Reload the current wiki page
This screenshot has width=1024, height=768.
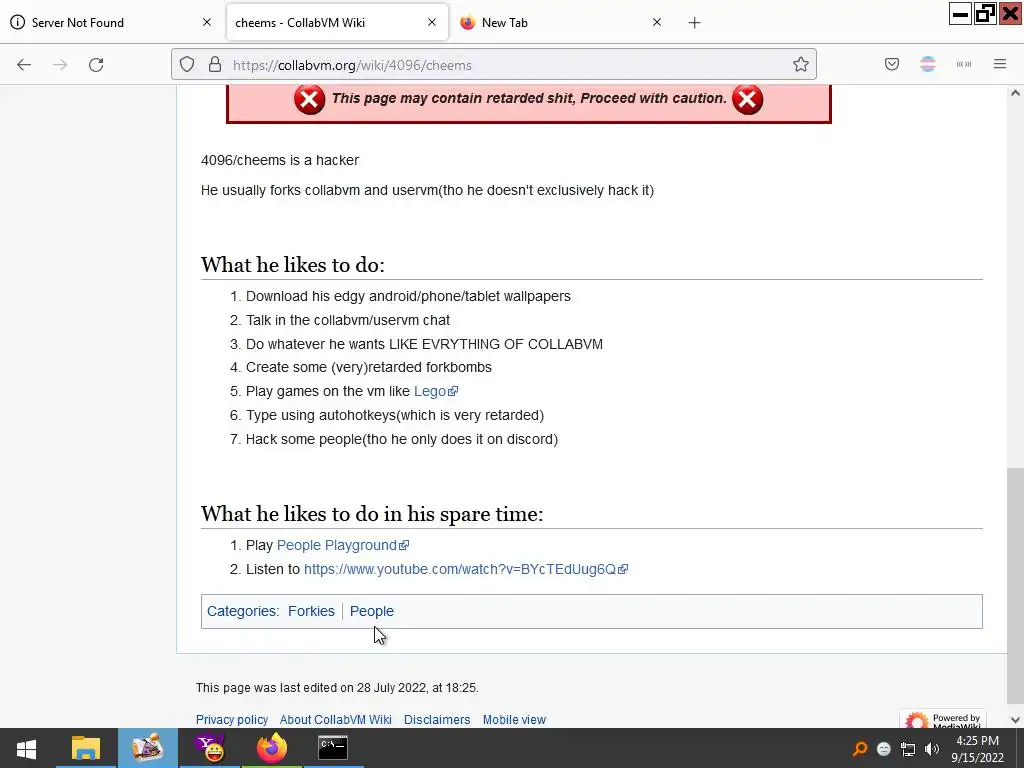click(96, 65)
